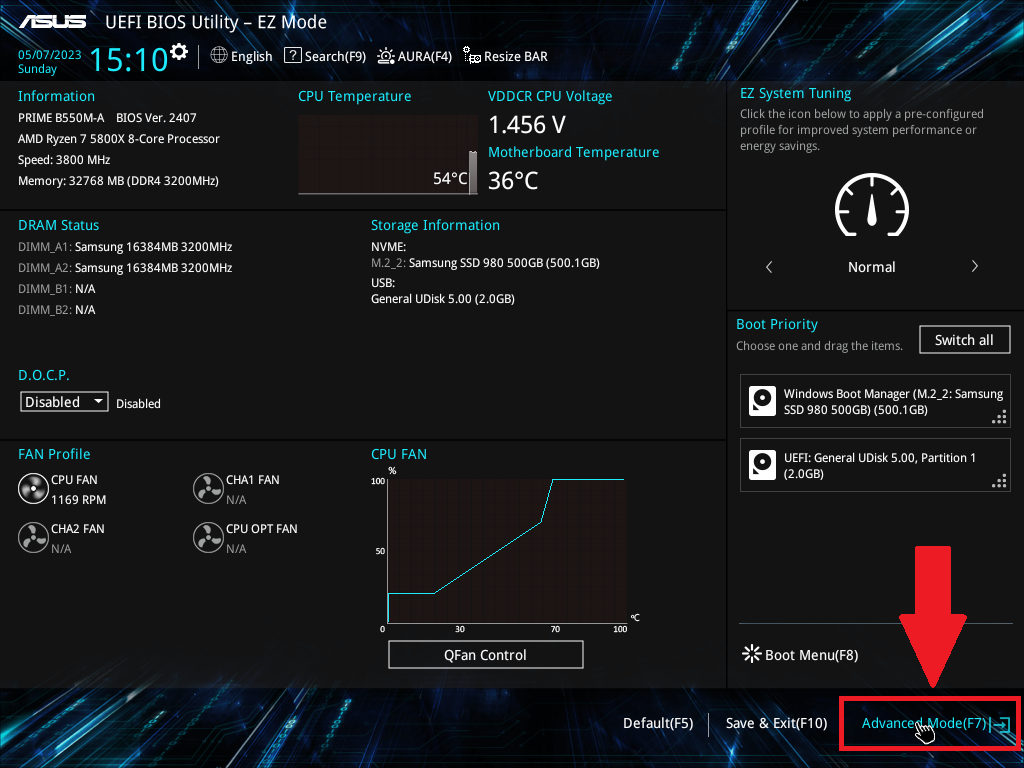This screenshot has height=768, width=1024.
Task: Click the CPU Temperature graph
Action: (388, 155)
